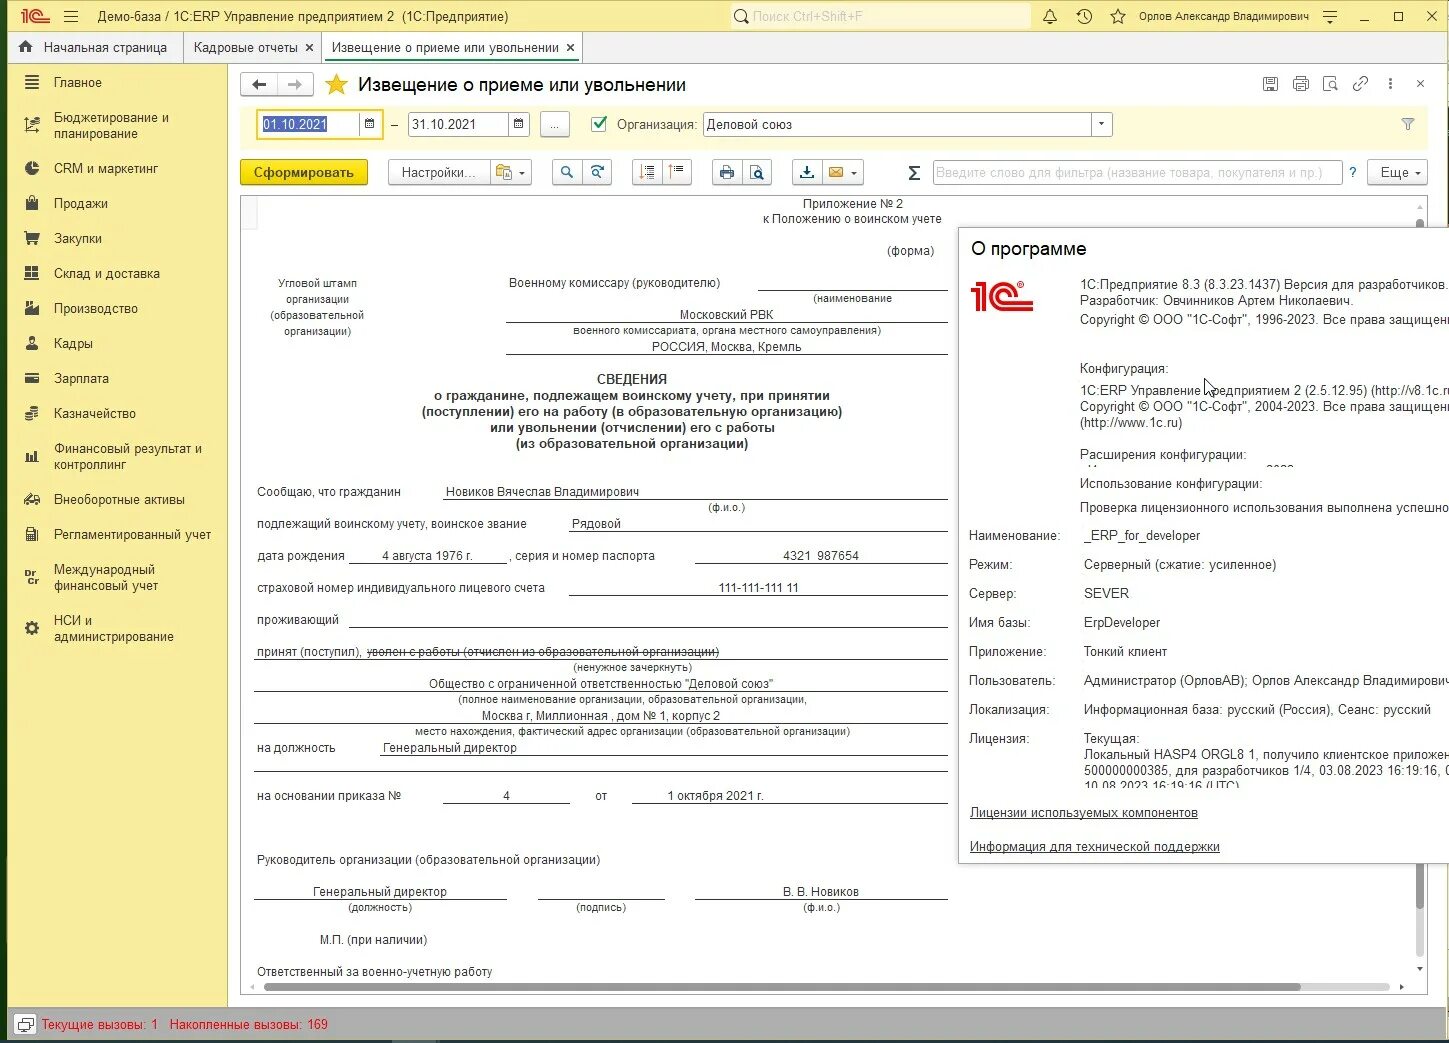The width and height of the screenshot is (1449, 1043).
Task: Open service settings icon beside user name
Action: (1330, 16)
